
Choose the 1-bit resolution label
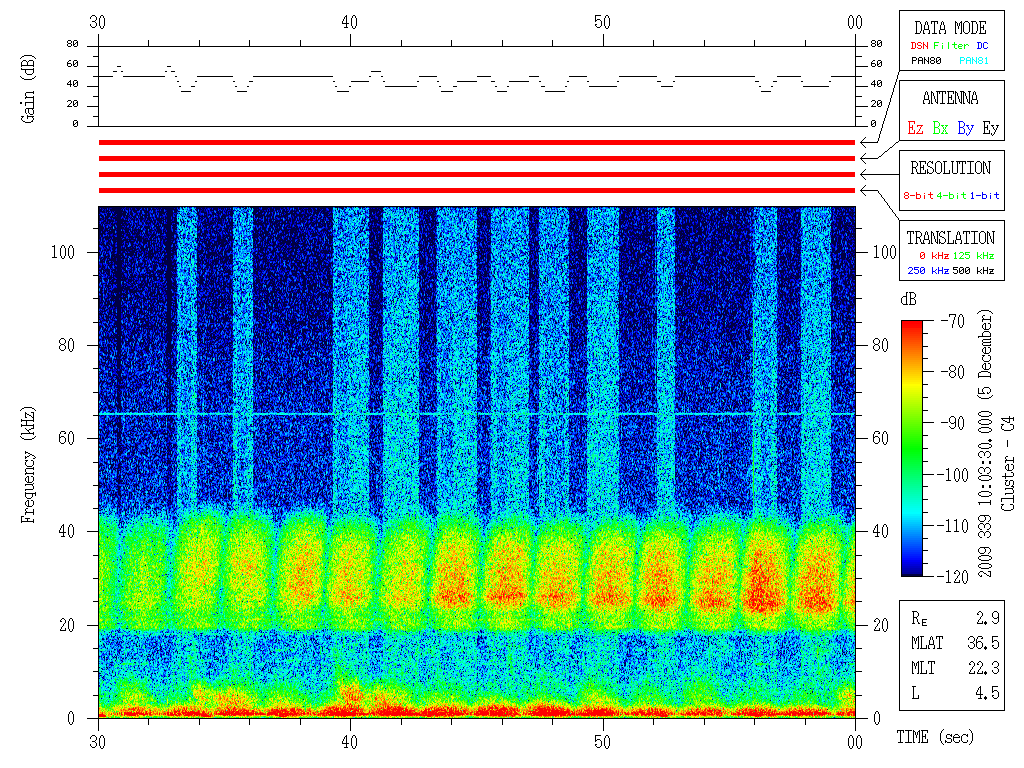coord(984,195)
